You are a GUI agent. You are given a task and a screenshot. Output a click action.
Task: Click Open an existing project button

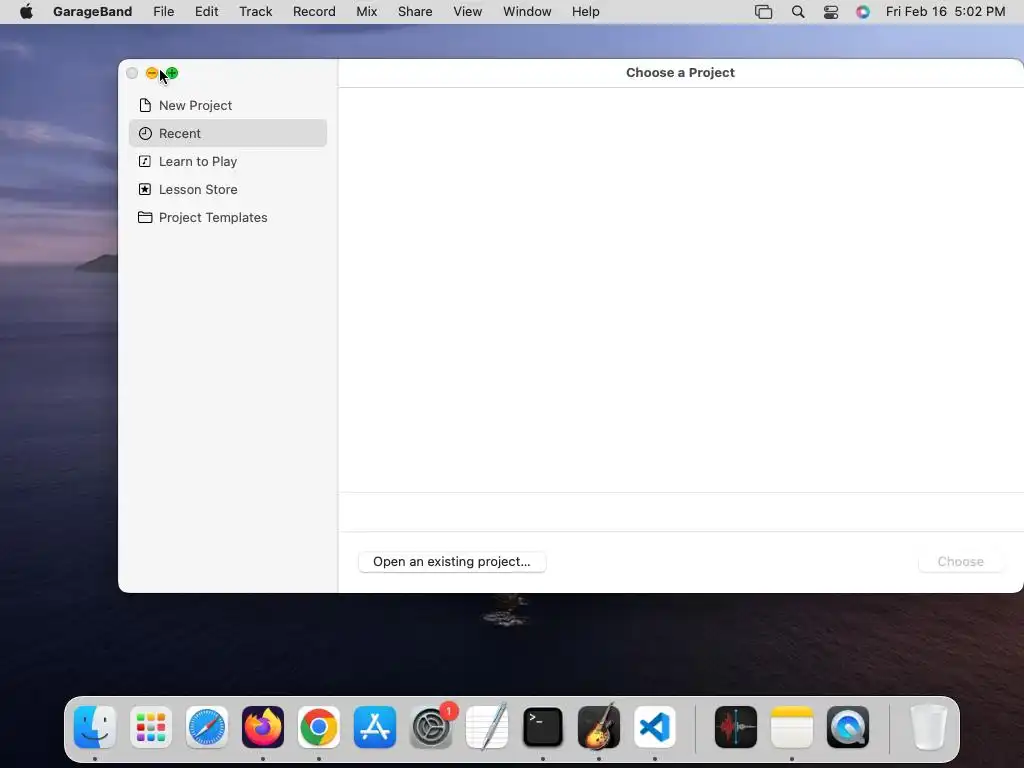tap(452, 562)
